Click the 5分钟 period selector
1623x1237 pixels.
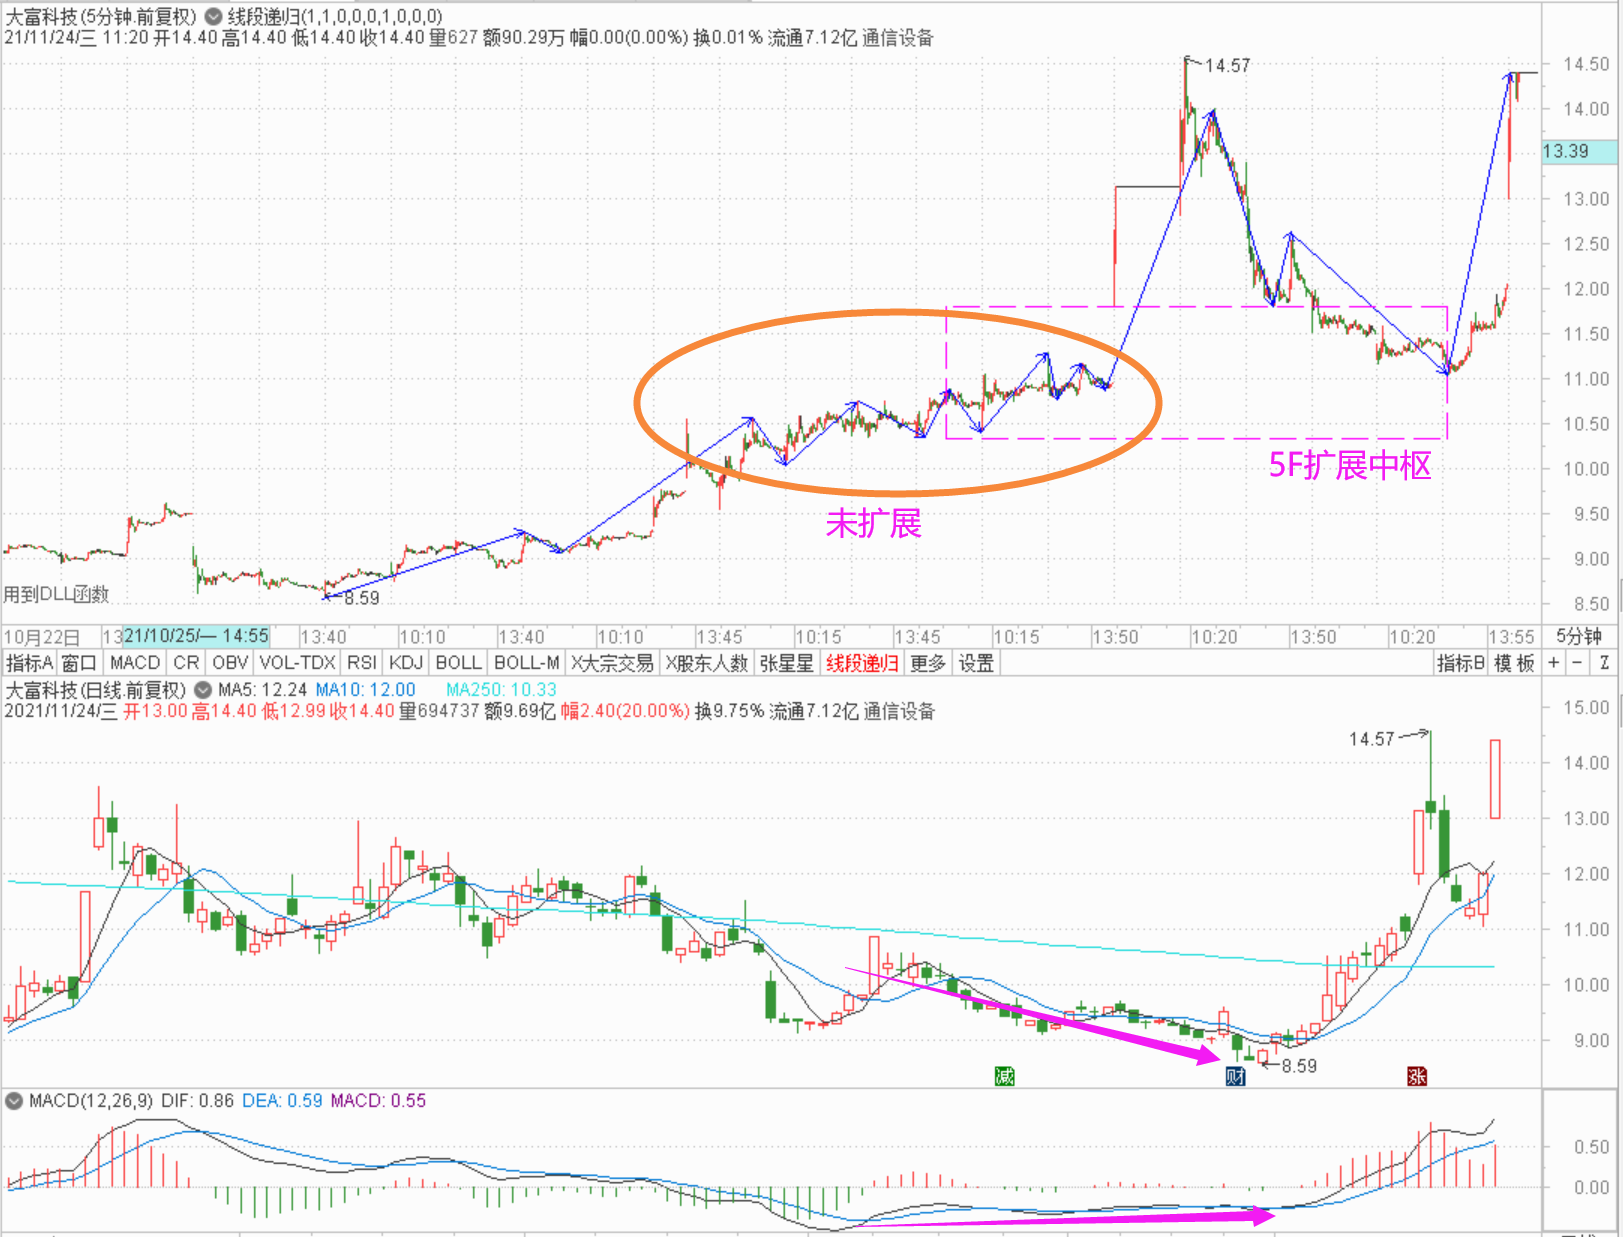(1579, 637)
